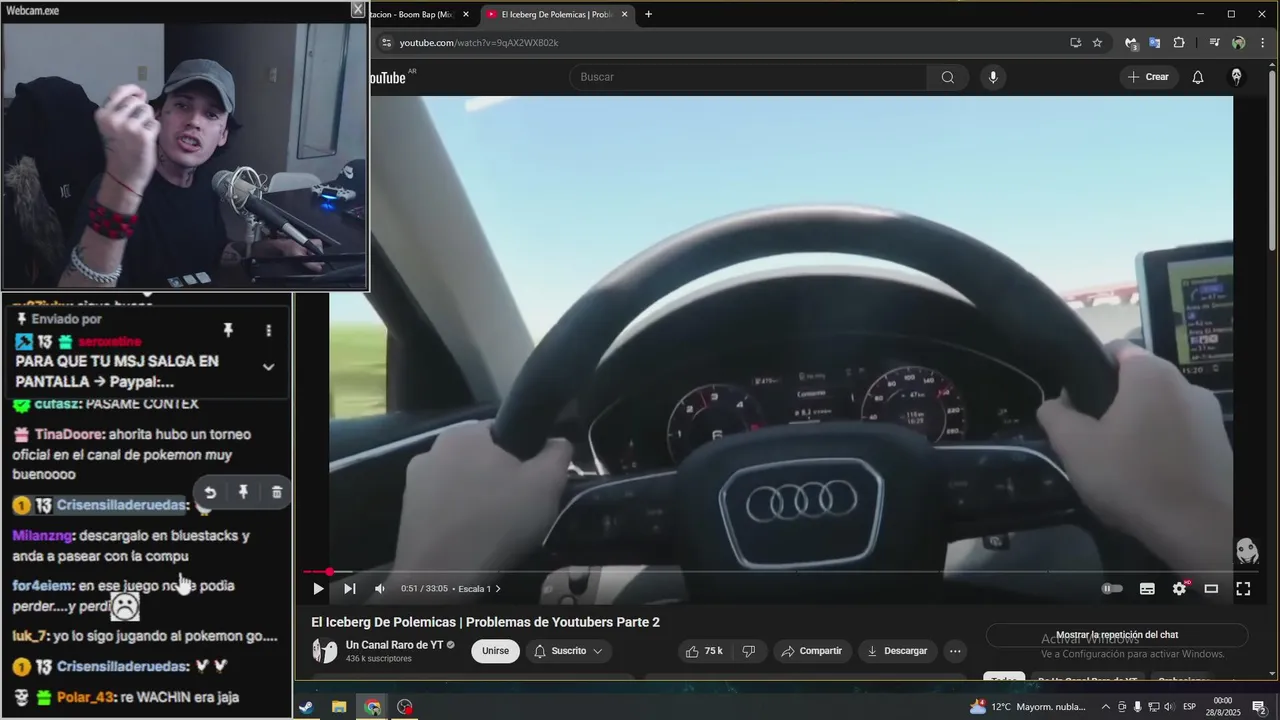This screenshot has height=720, width=1280.
Task: Show hidden system tray icons
Action: click(x=1105, y=707)
